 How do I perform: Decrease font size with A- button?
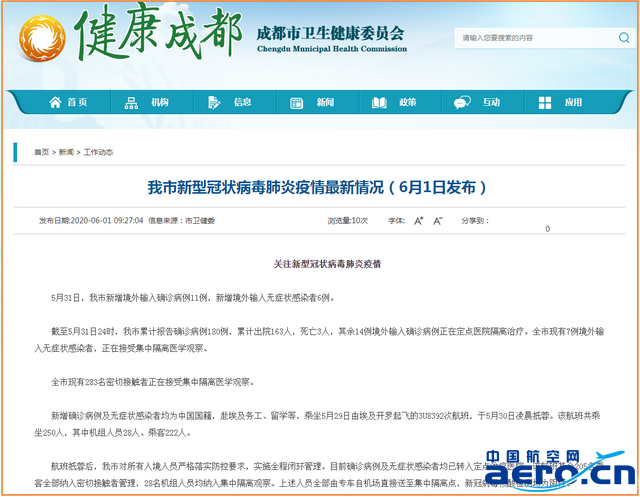(438, 221)
